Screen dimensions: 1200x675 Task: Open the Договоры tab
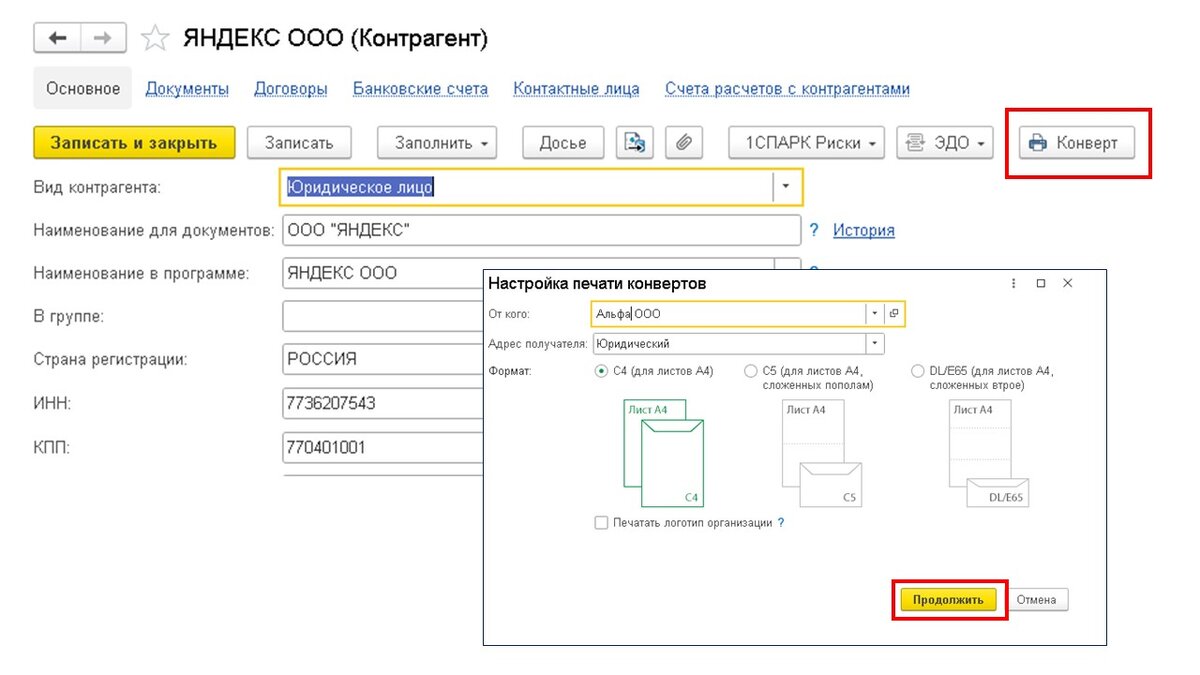point(291,88)
